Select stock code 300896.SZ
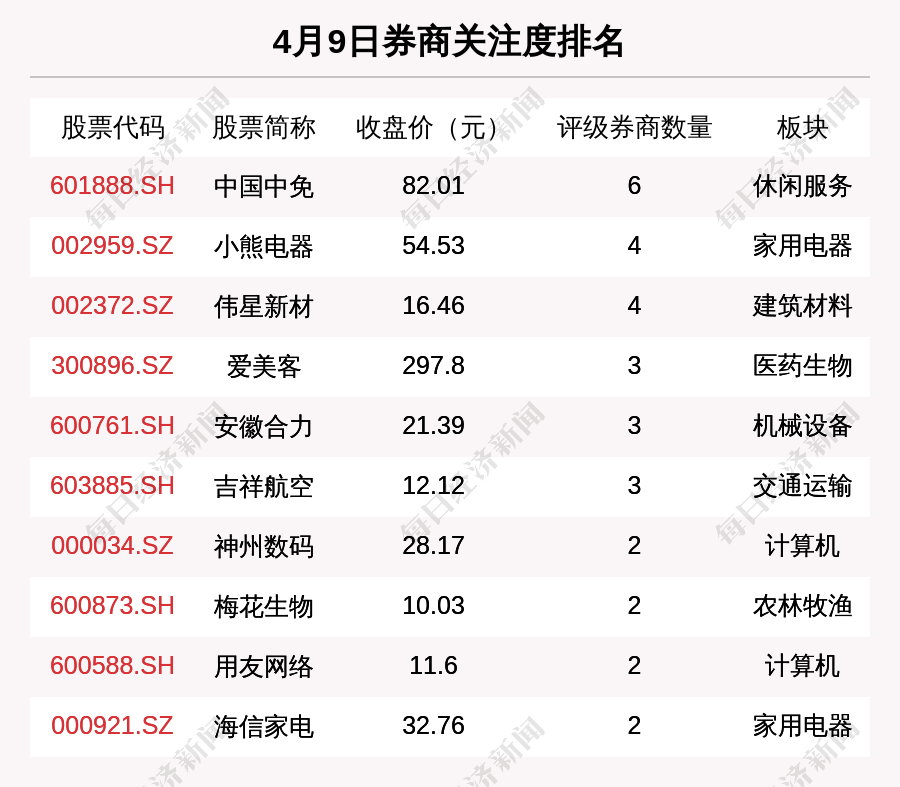The width and height of the screenshot is (900, 787). tap(112, 366)
